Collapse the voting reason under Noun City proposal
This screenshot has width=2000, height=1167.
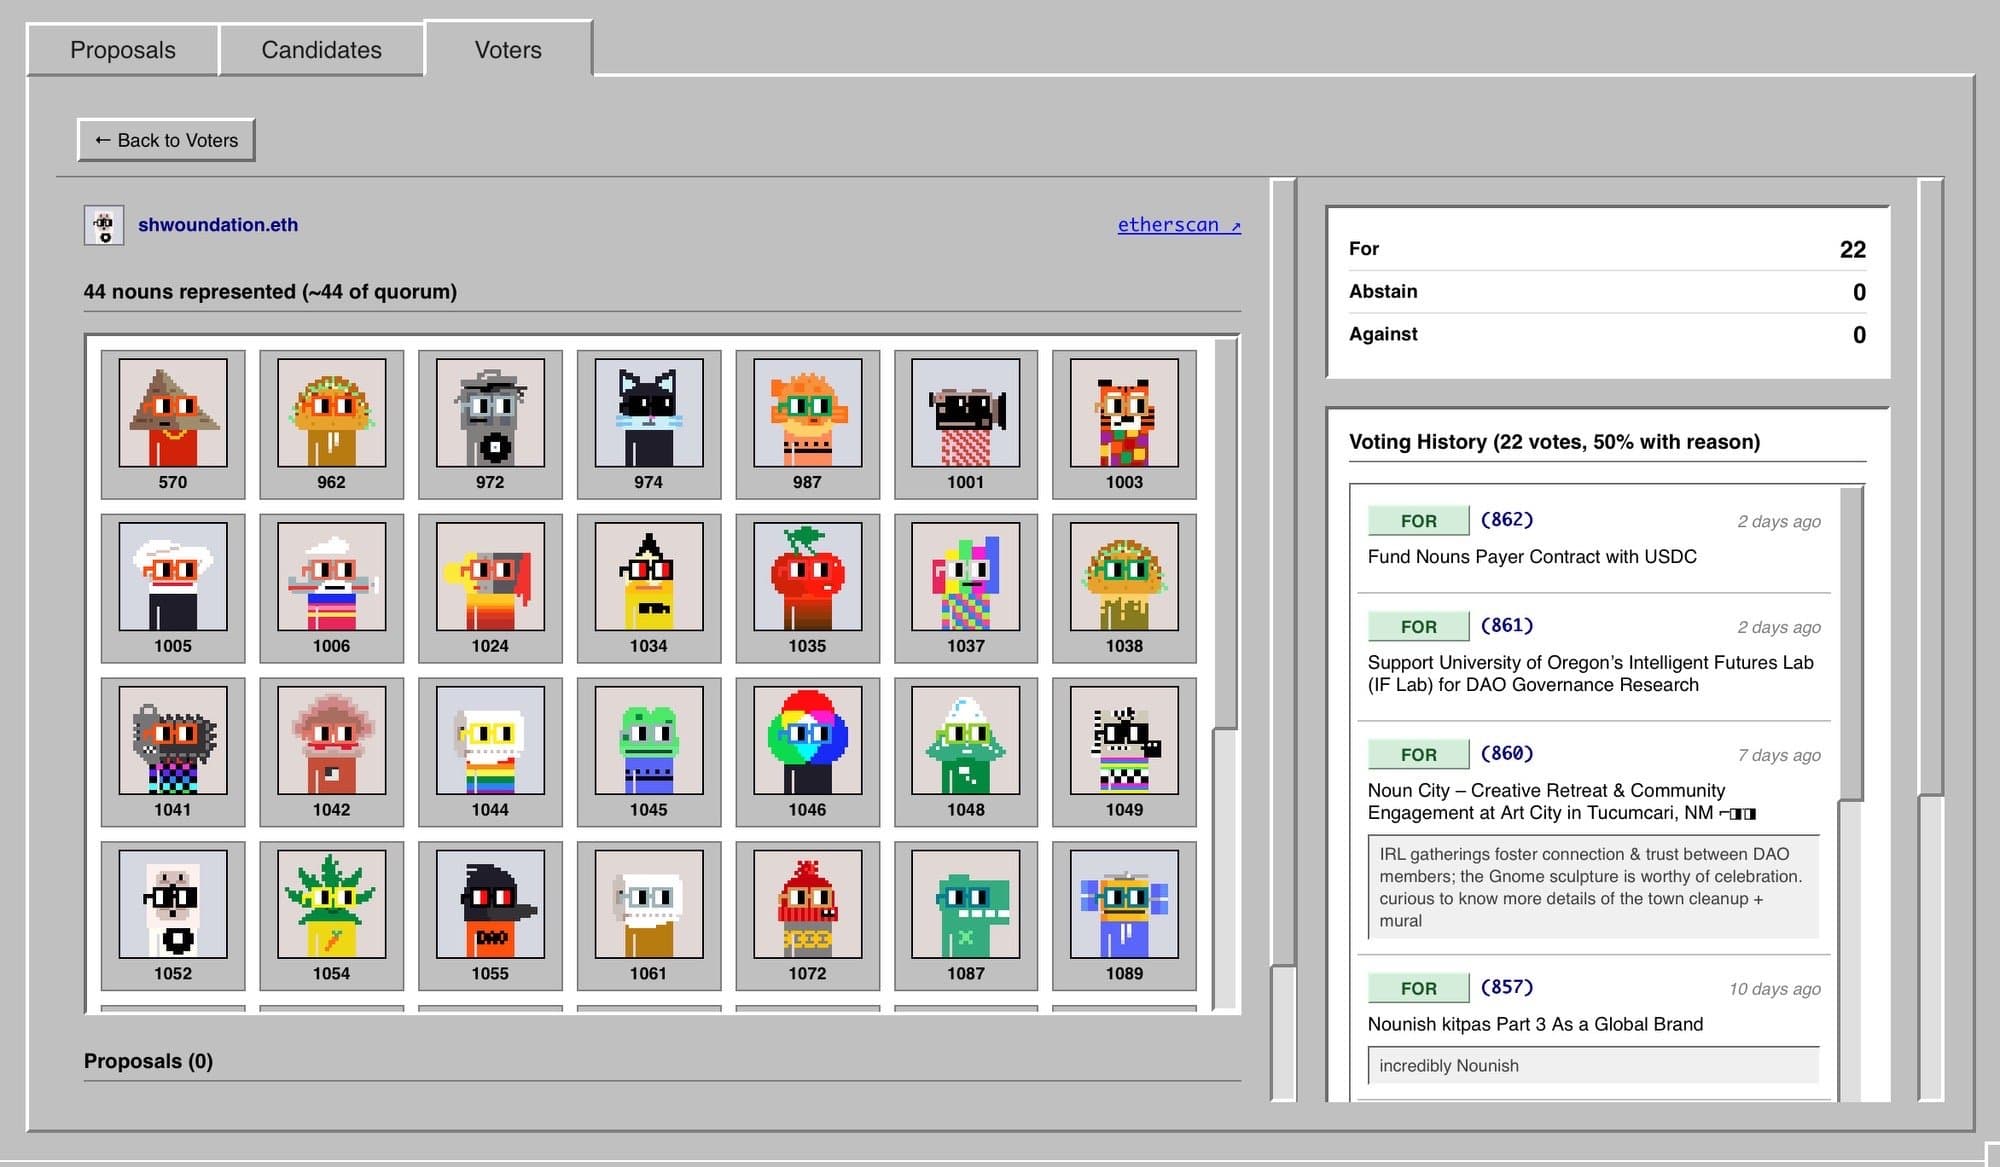click(1593, 887)
